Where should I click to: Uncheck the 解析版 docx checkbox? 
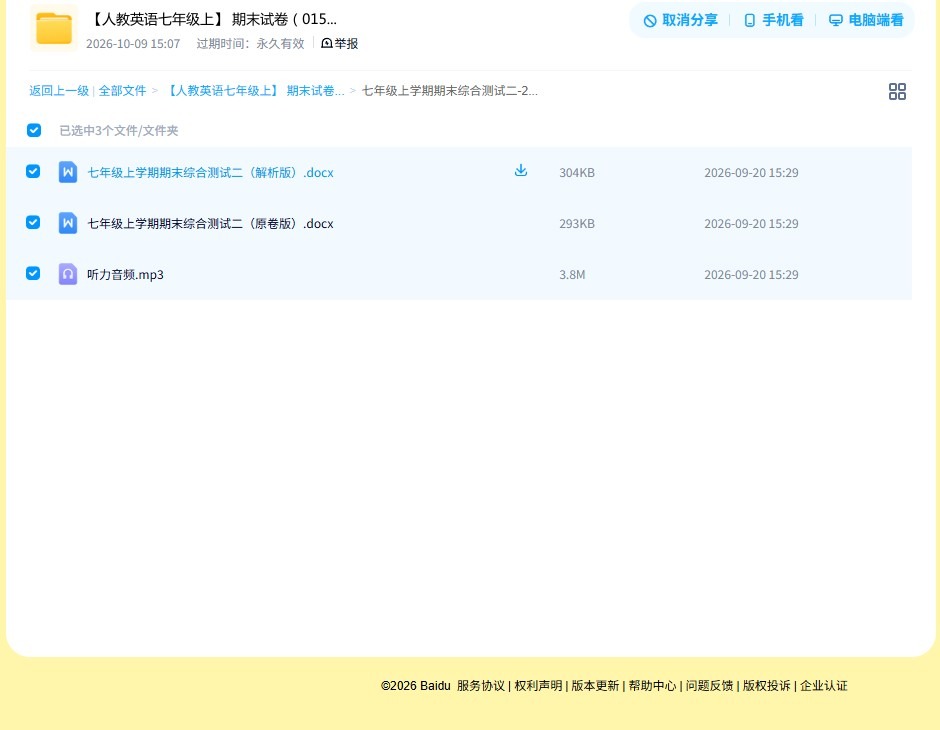pyautogui.click(x=33, y=171)
